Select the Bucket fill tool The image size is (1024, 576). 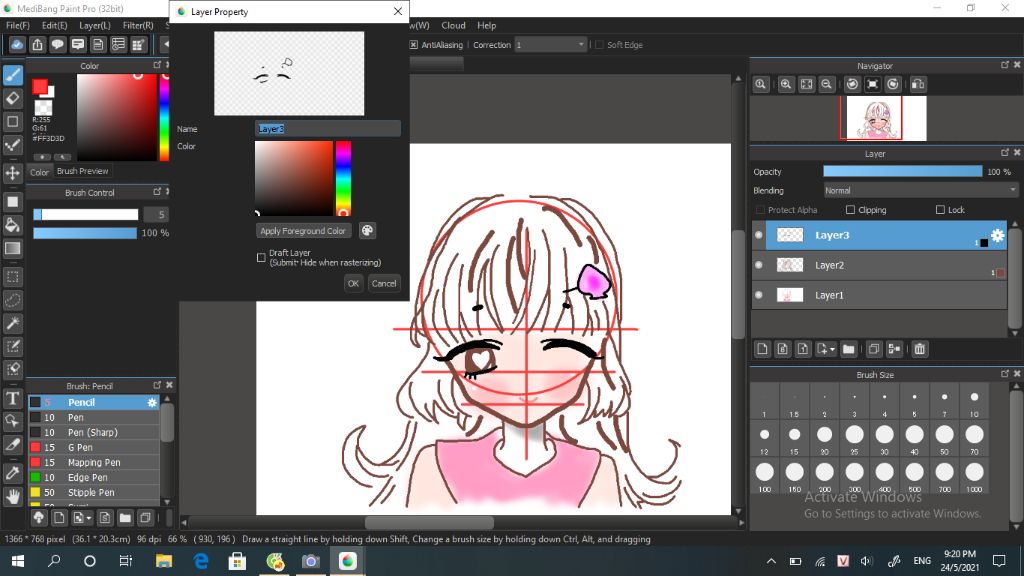[12, 225]
